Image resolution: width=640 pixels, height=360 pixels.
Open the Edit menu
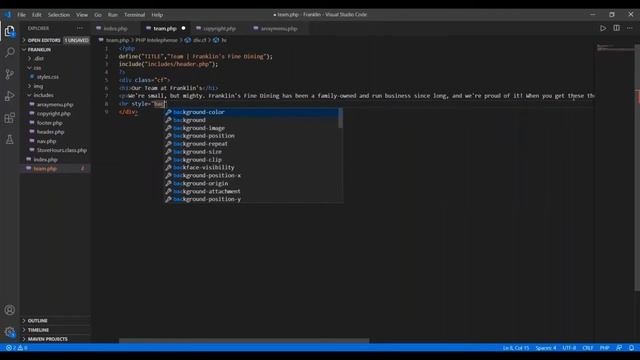pos(37,15)
